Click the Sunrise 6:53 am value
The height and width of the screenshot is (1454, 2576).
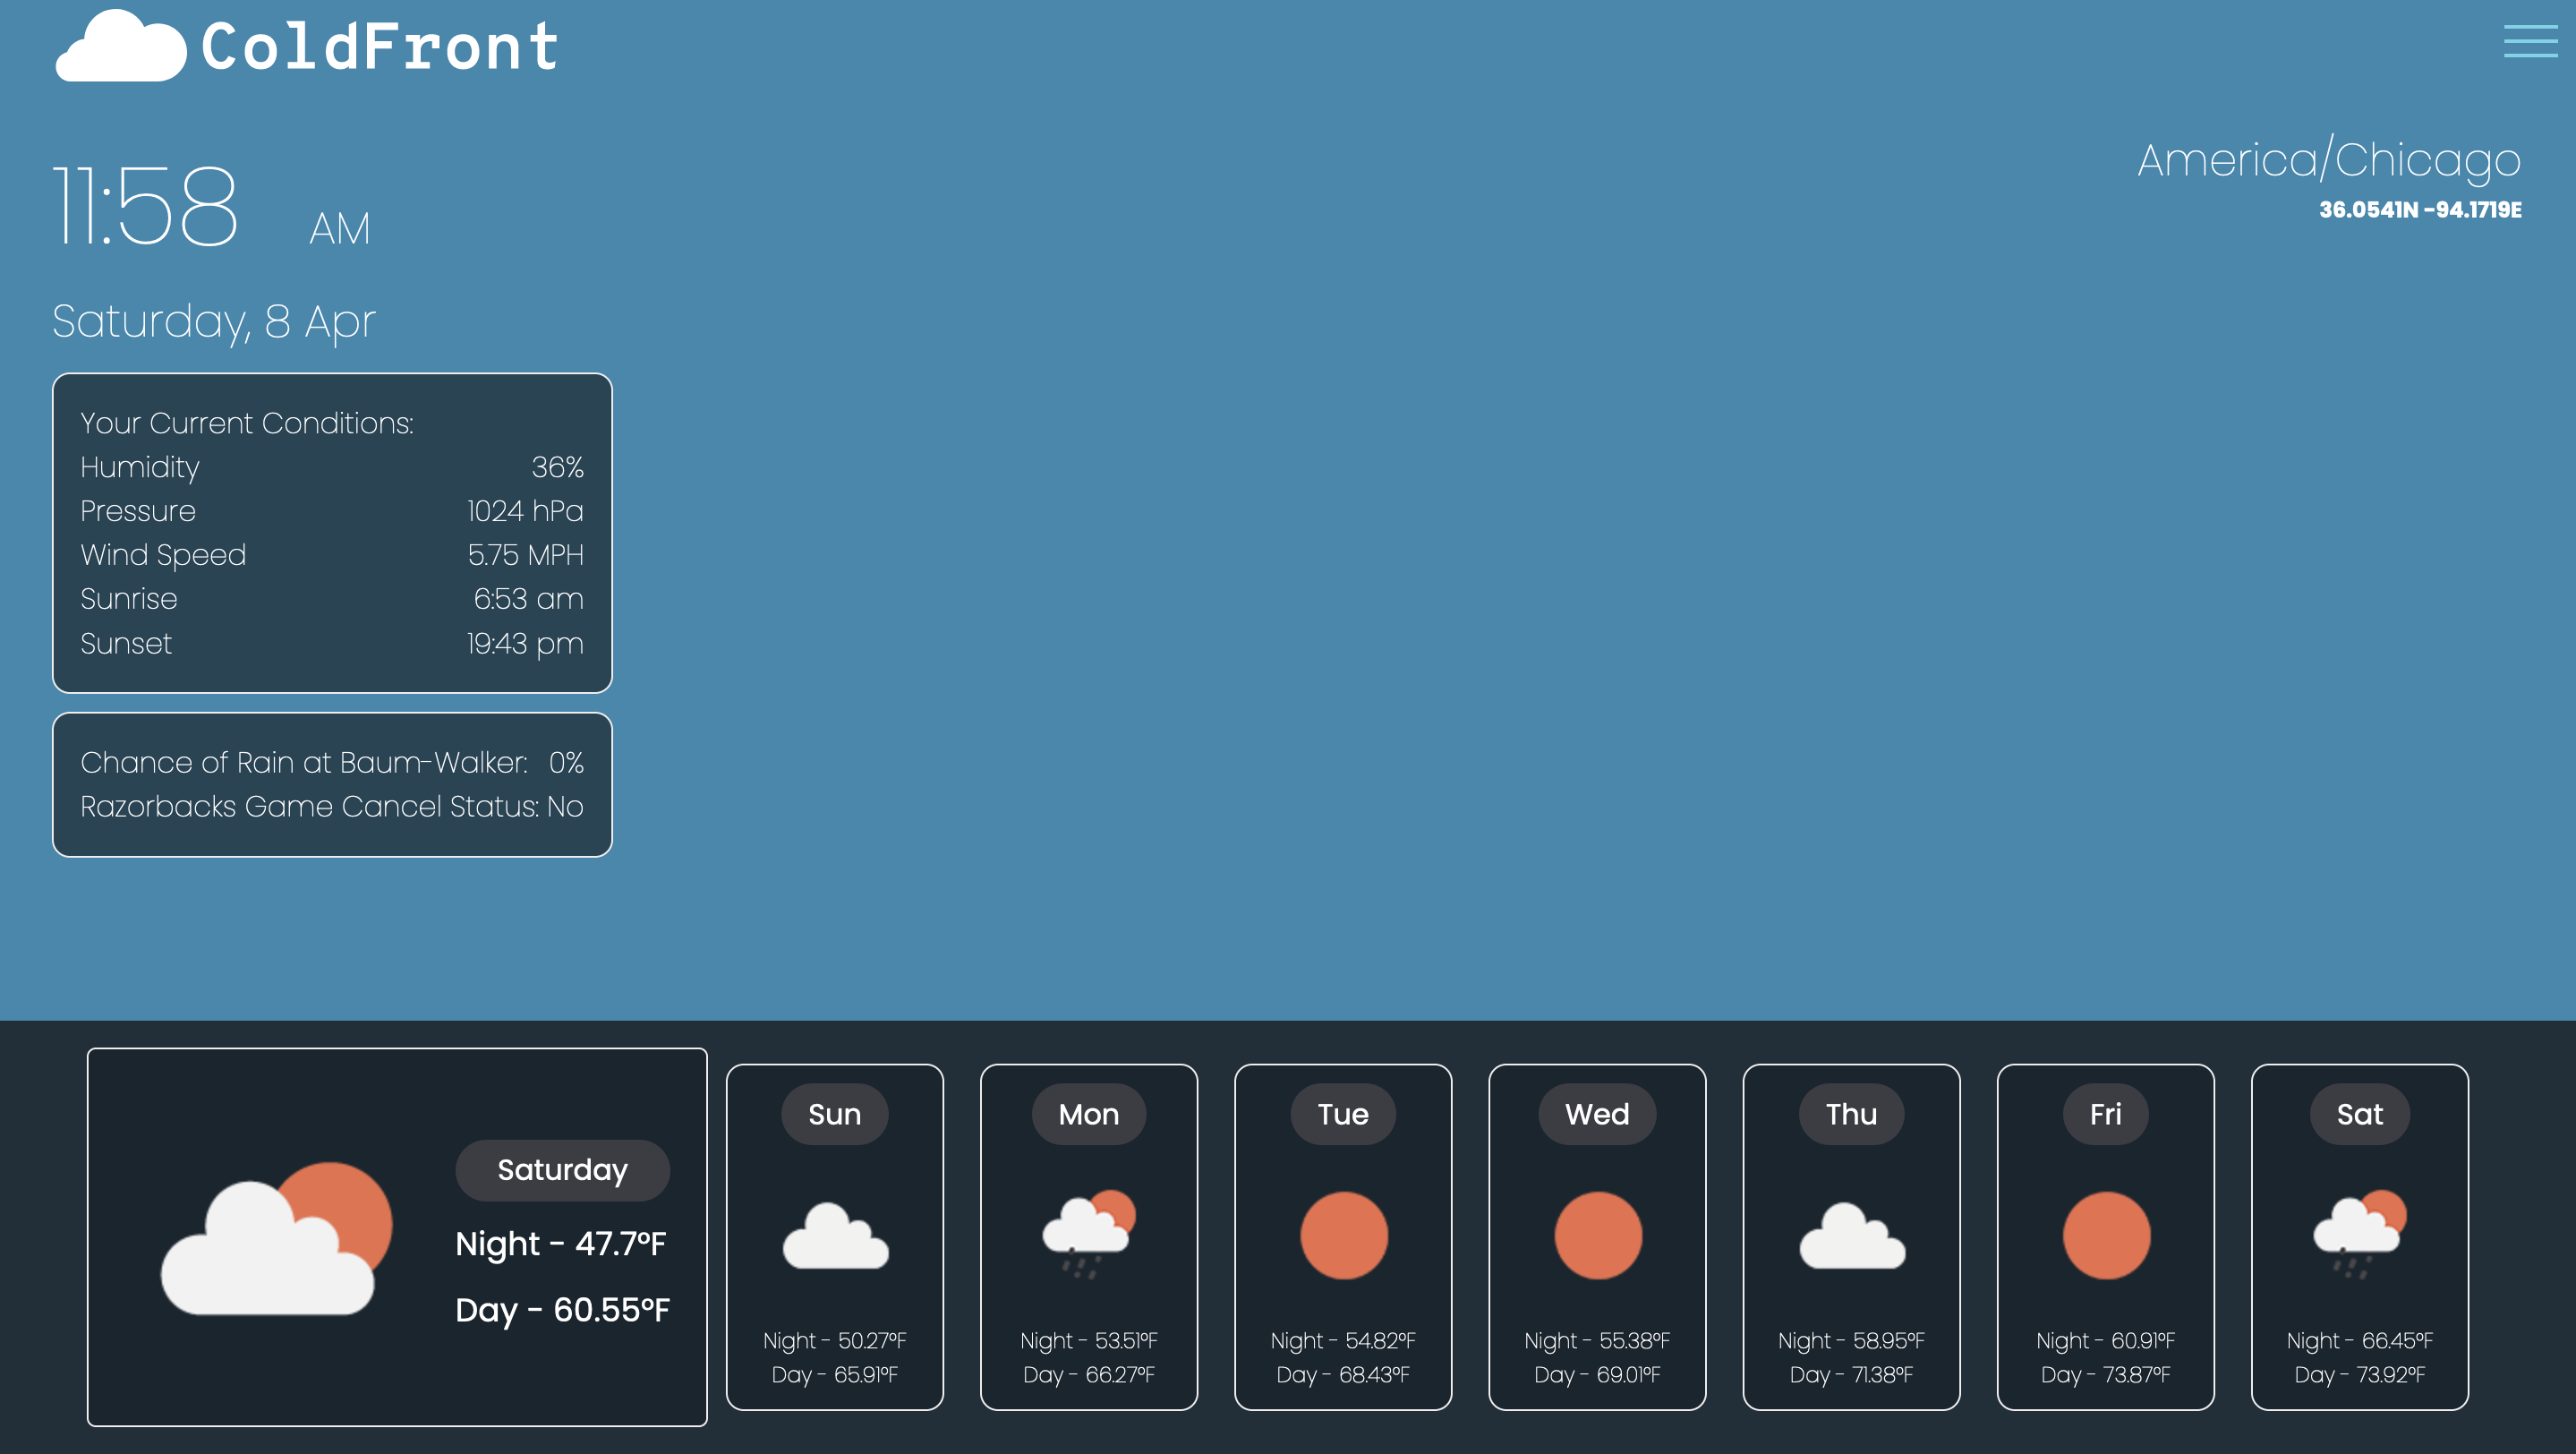click(x=528, y=599)
